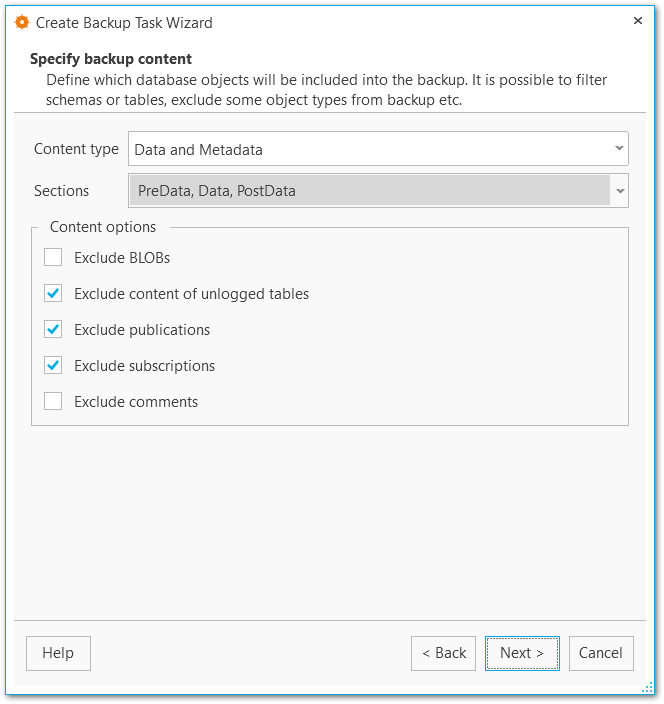This screenshot has width=664, height=704.
Task: Enable the Exclude BLOBs checkbox
Action: click(53, 258)
